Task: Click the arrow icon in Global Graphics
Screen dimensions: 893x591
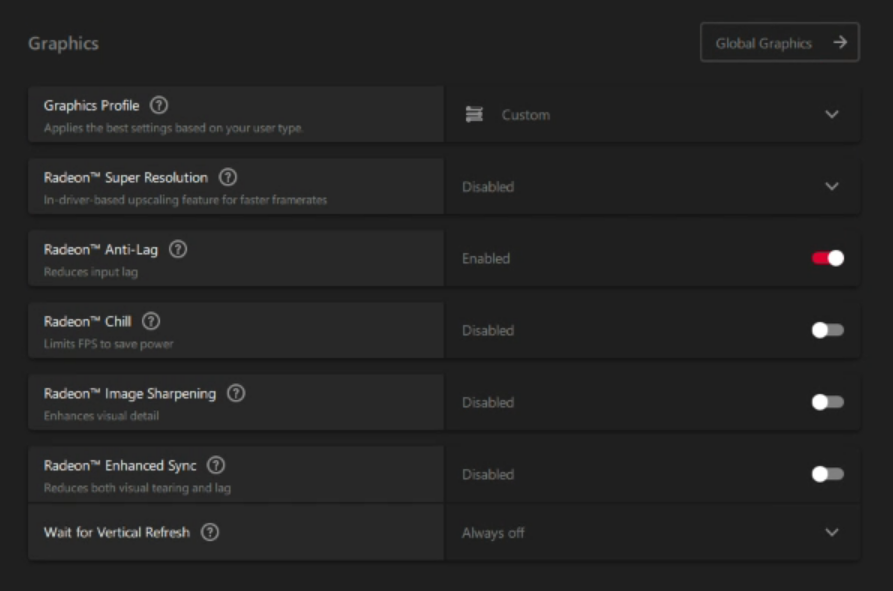Action: tap(839, 43)
